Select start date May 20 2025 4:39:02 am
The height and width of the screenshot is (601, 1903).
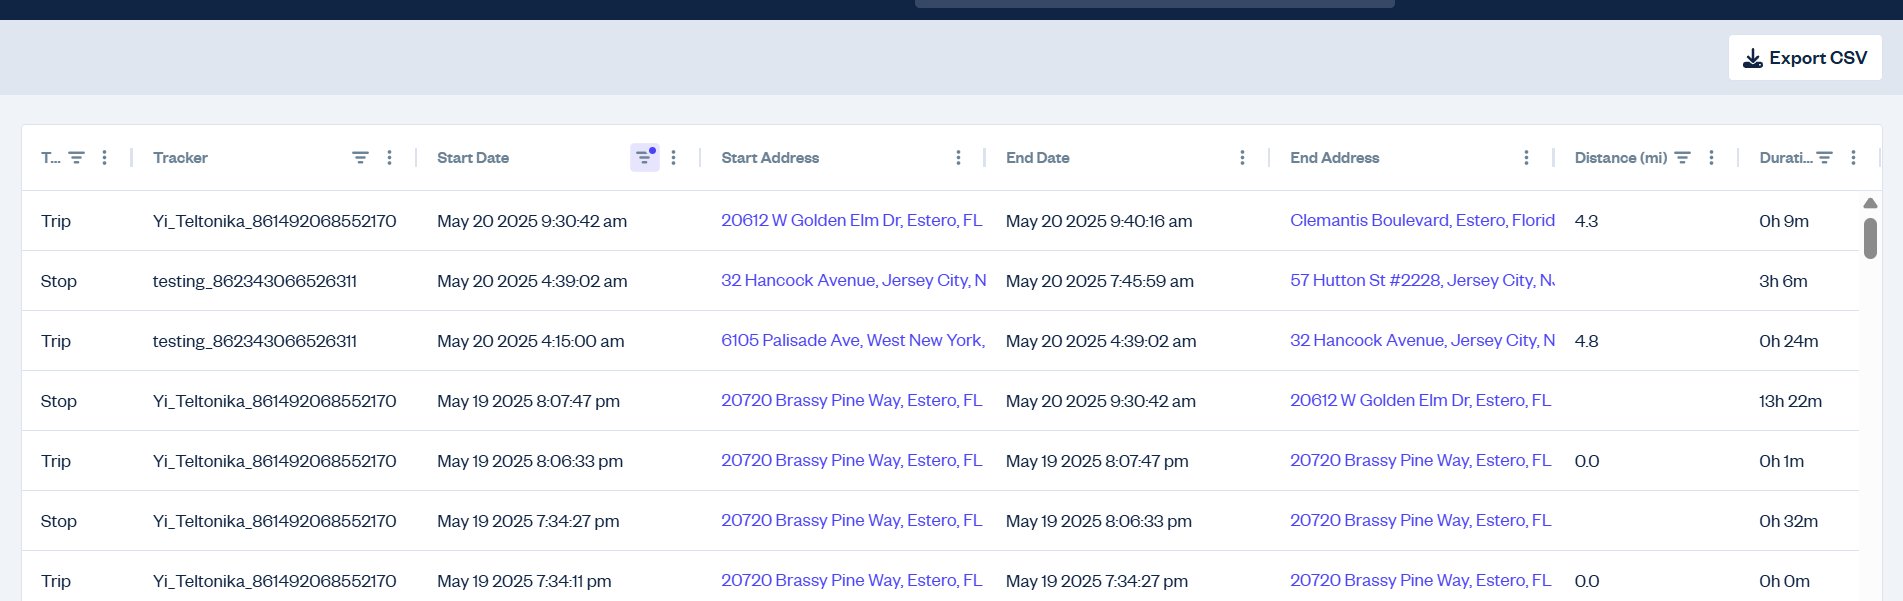click(x=532, y=281)
